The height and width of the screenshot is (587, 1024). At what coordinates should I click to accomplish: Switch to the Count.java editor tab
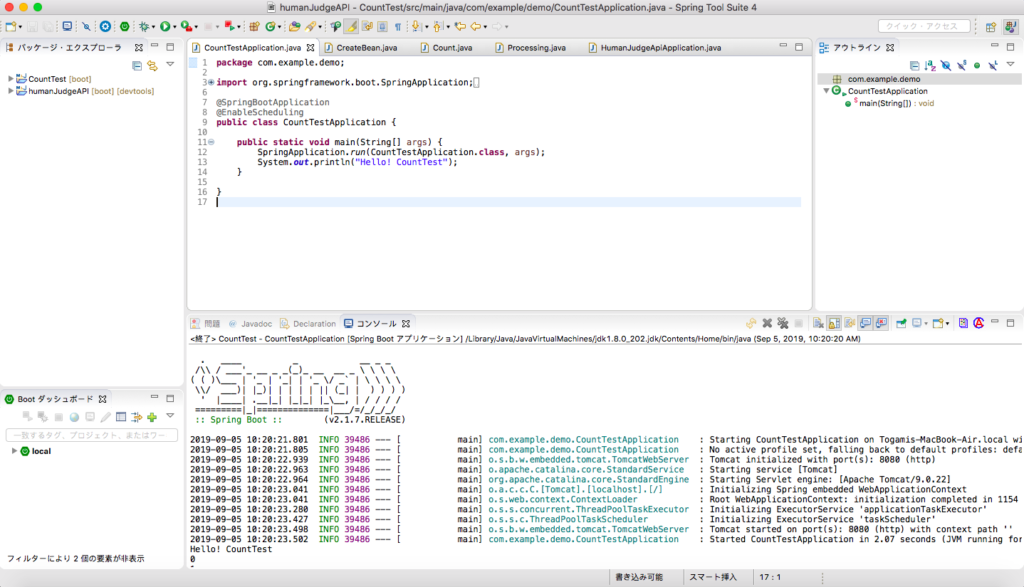pyautogui.click(x=452, y=47)
